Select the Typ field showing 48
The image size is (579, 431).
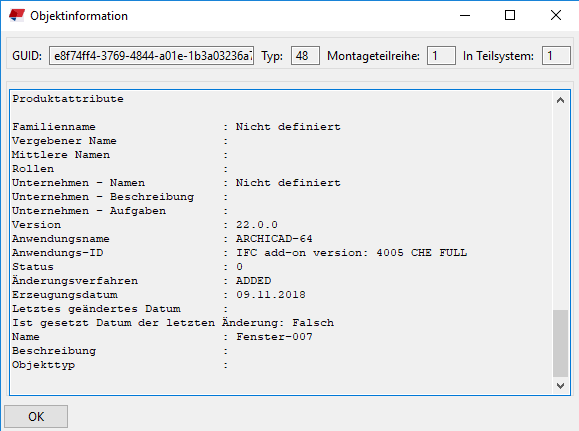click(x=305, y=56)
